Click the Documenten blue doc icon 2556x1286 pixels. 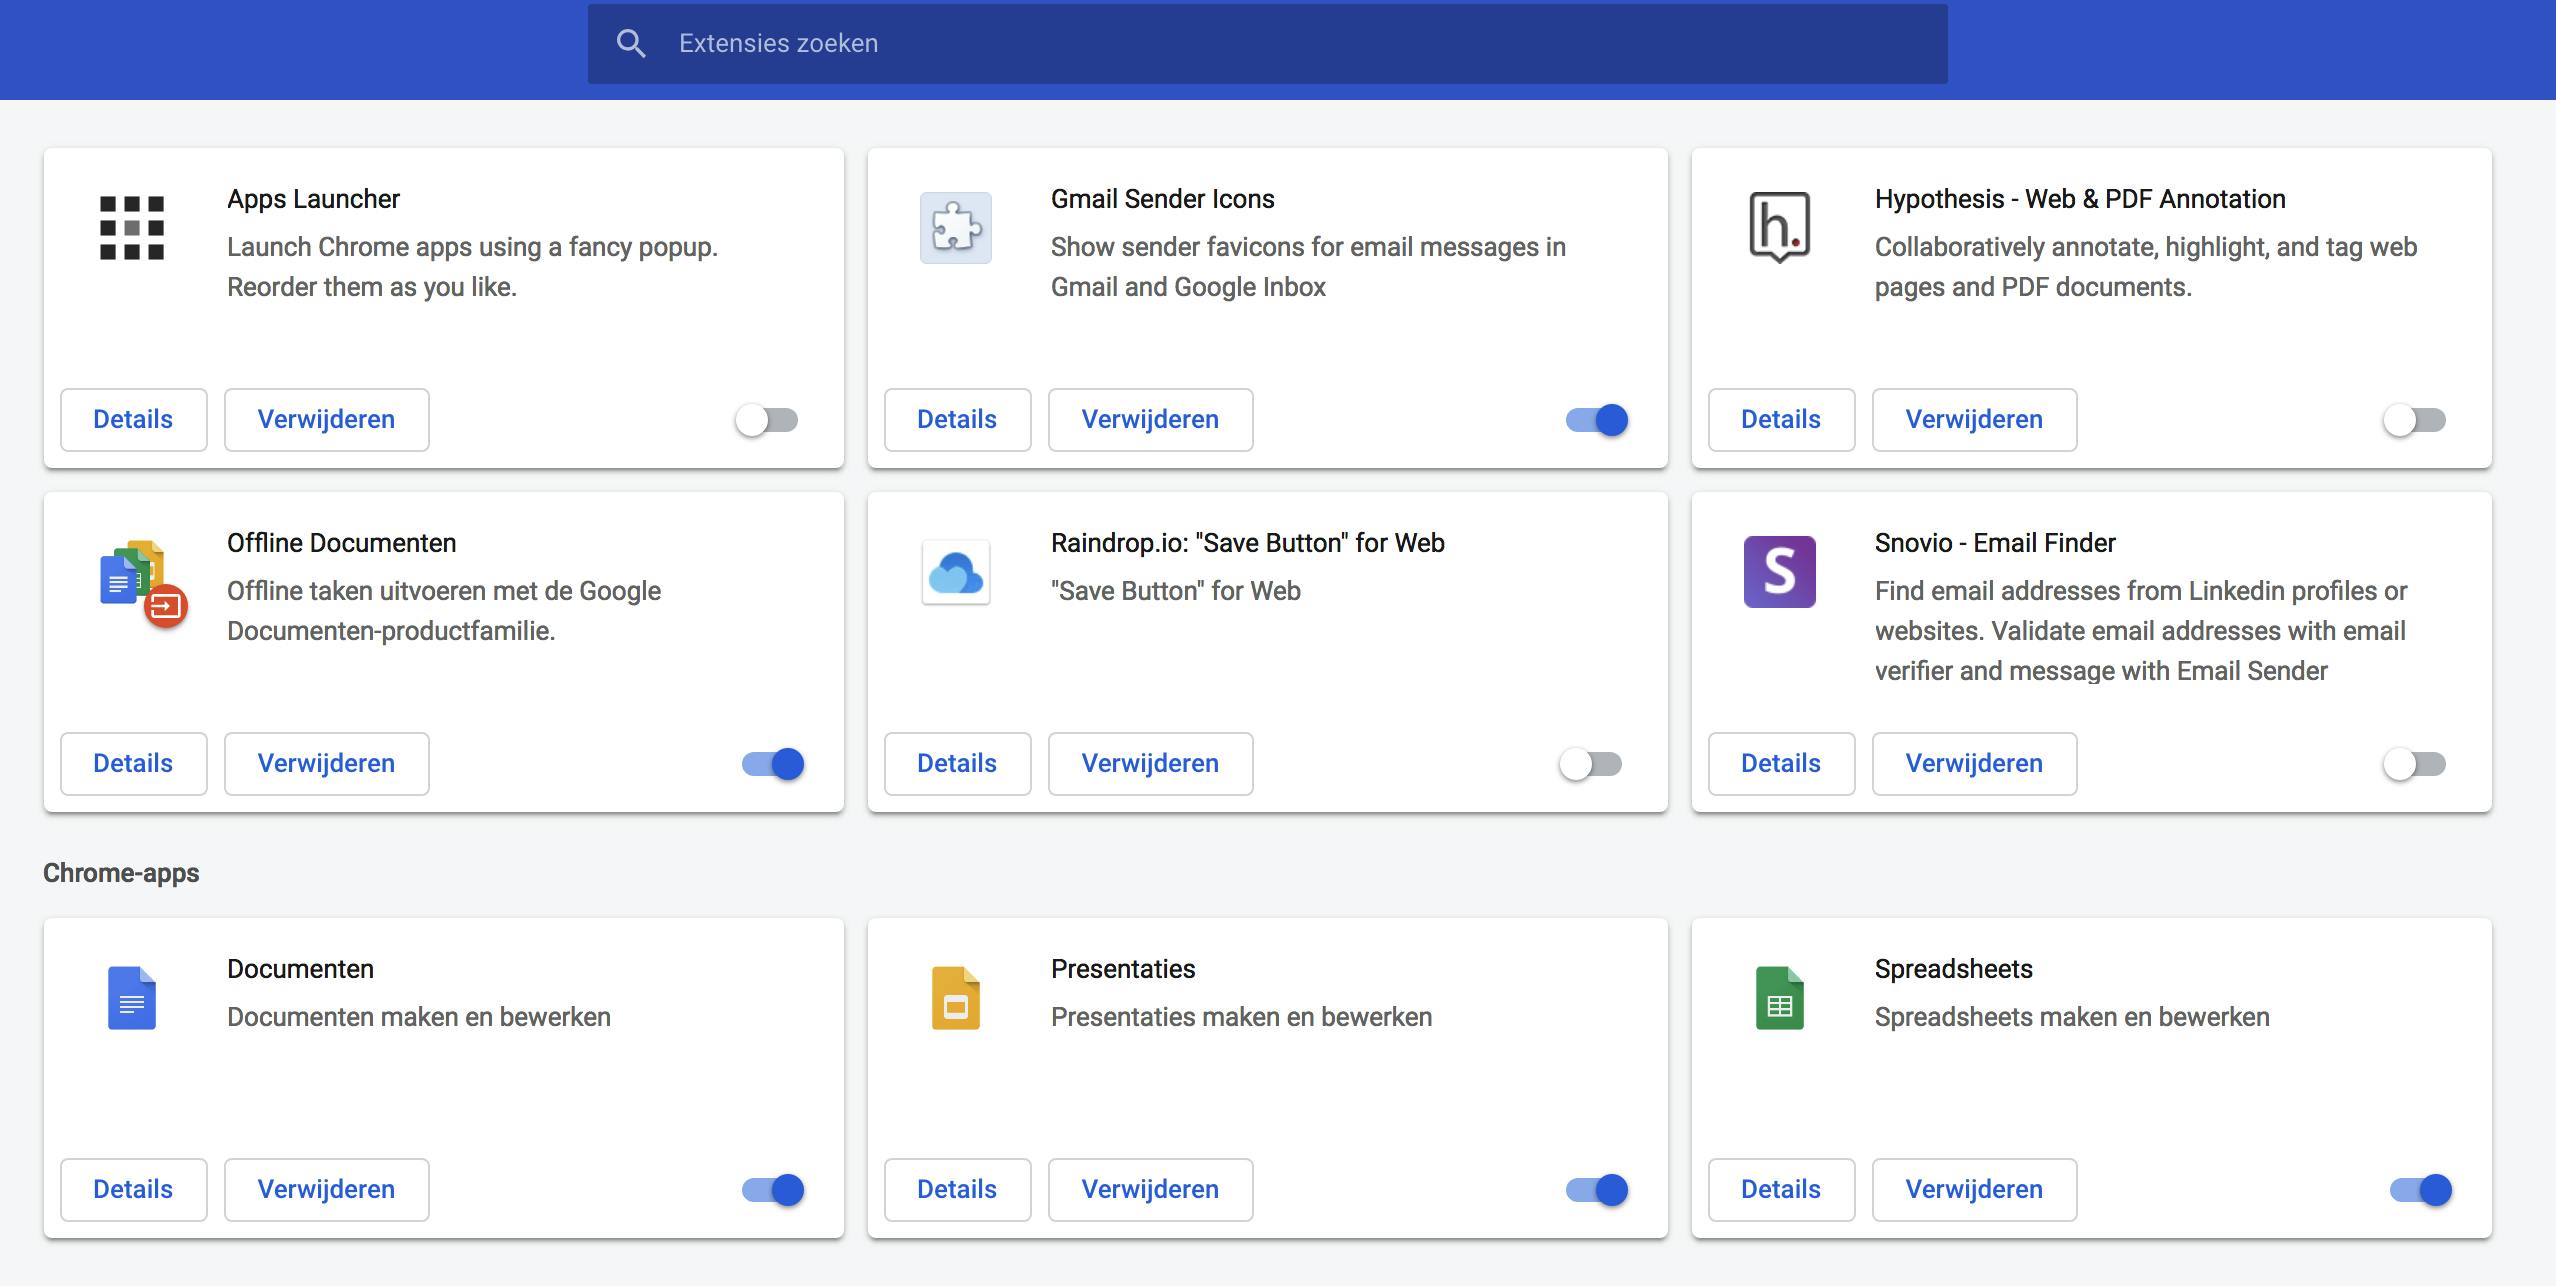click(132, 998)
